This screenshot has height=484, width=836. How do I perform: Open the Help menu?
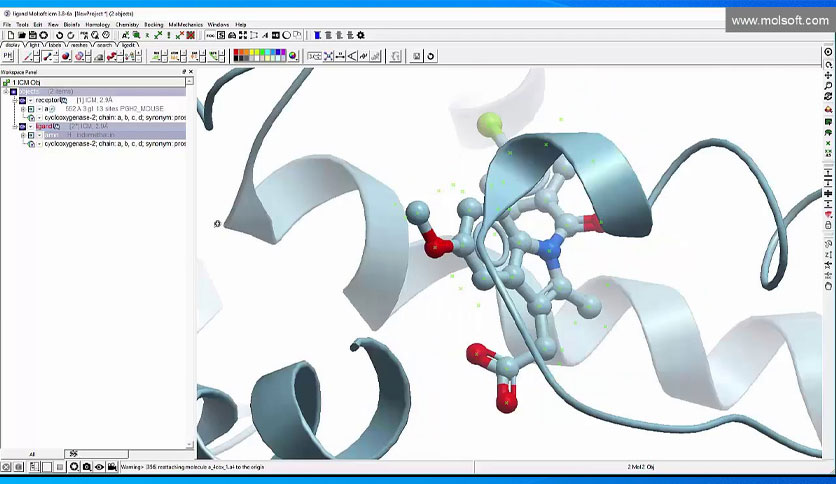241,25
